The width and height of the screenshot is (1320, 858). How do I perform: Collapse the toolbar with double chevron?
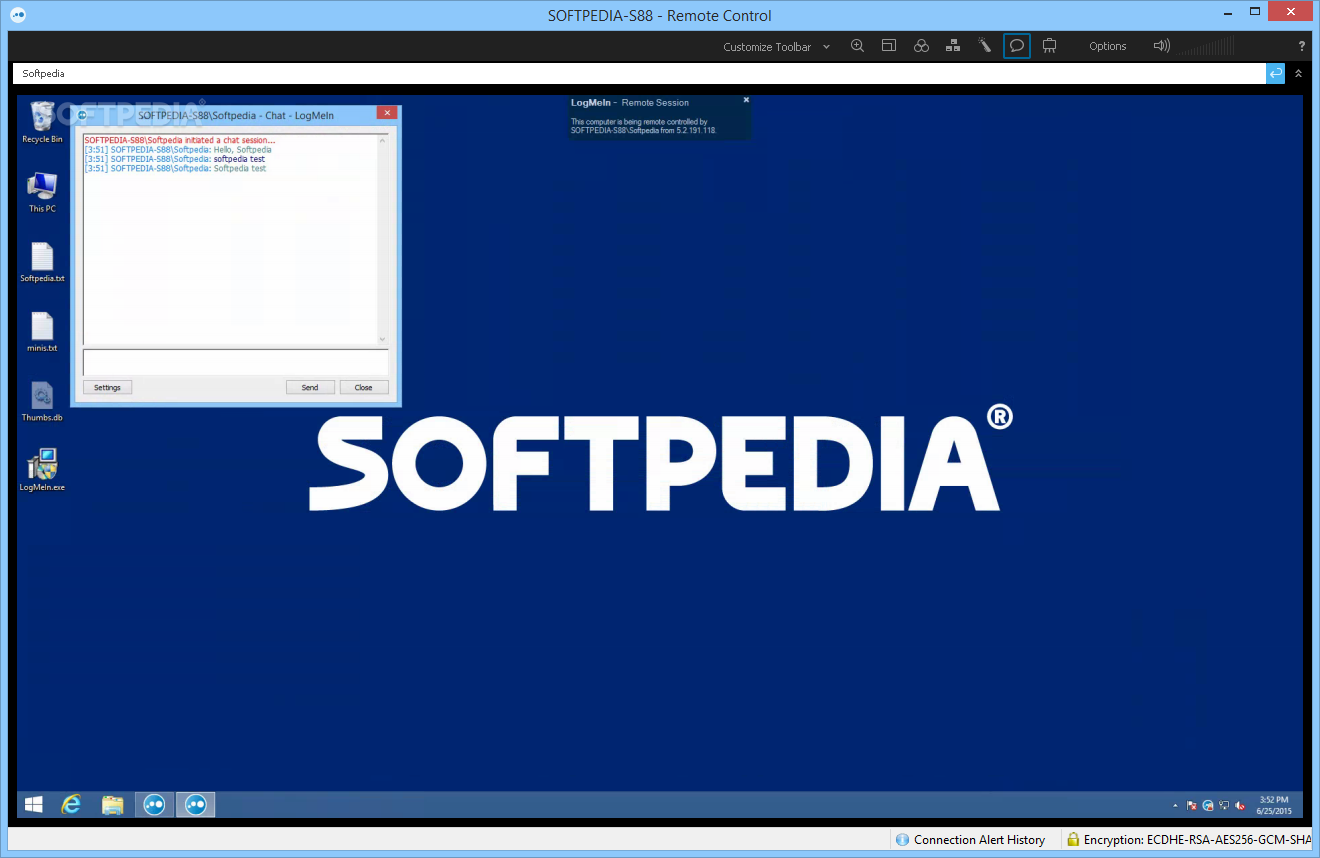1299,73
